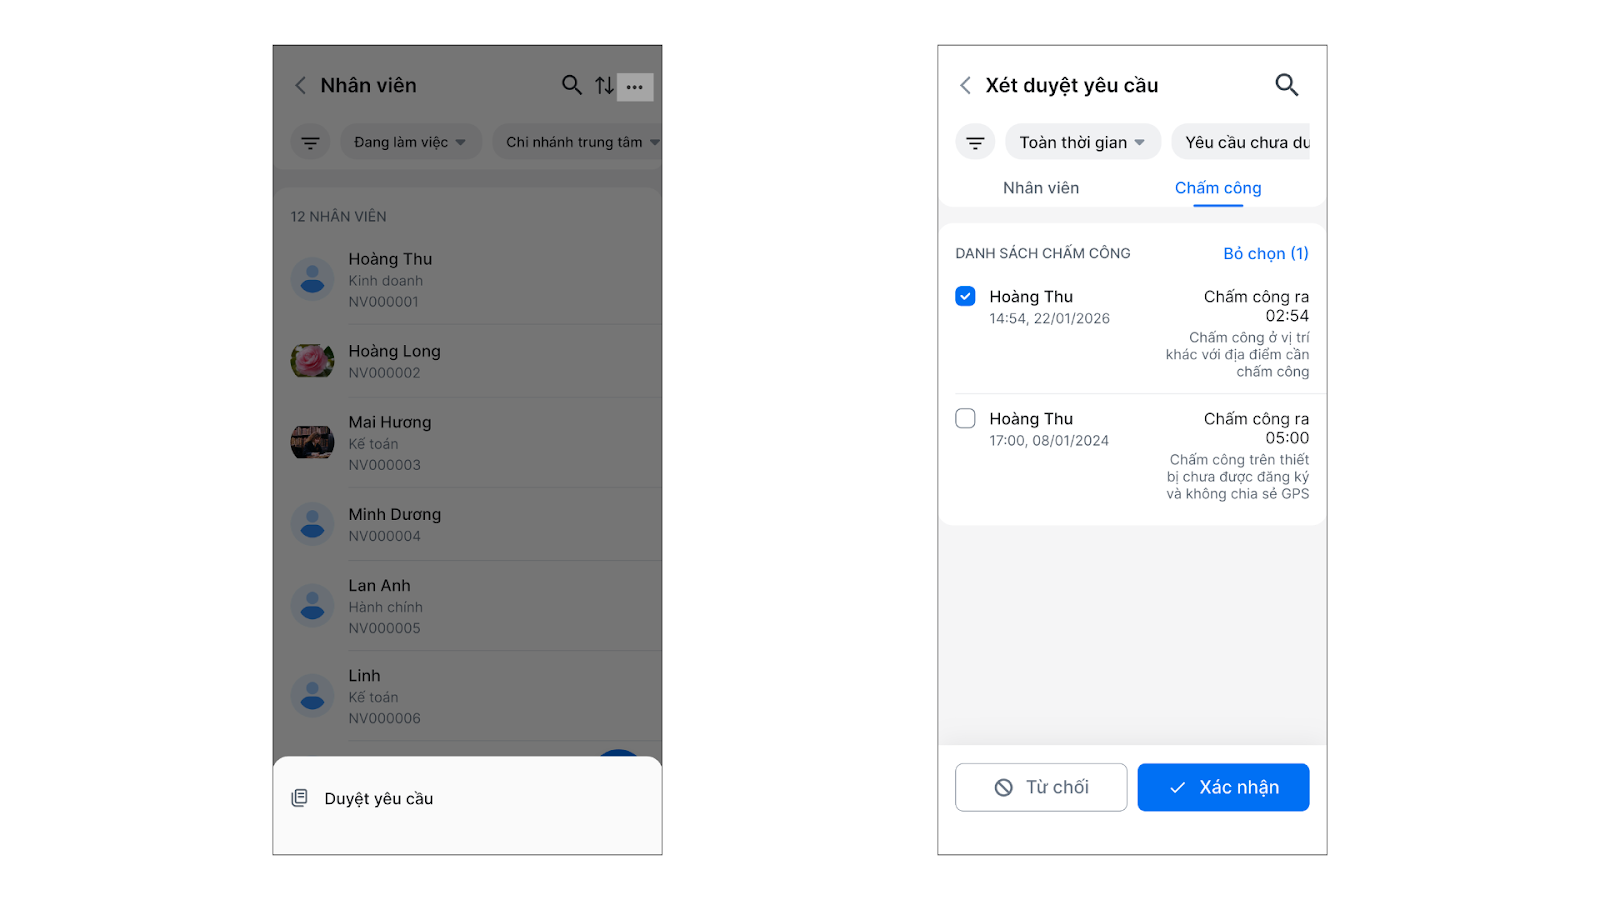Open search in Nhân viên header
The width and height of the screenshot is (1600, 900).
571,86
